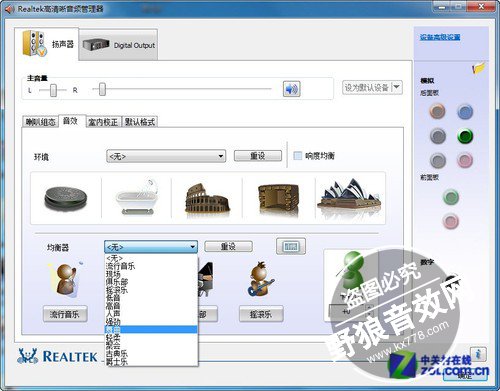Select 爵士乐 in the equalizer list
This screenshot has width=500, height=391.
pyautogui.click(x=151, y=361)
